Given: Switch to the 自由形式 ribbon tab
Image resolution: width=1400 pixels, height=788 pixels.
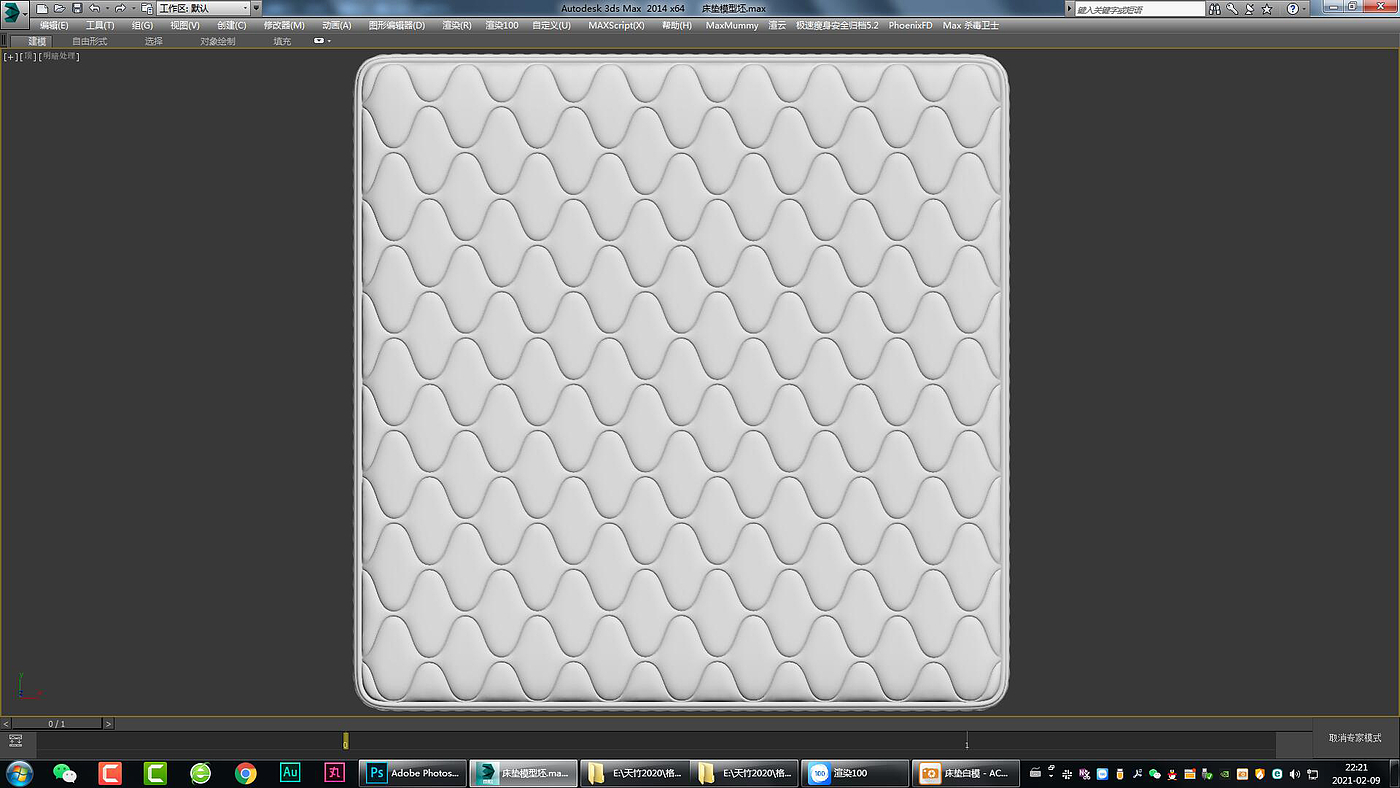Looking at the screenshot, I should click(89, 41).
